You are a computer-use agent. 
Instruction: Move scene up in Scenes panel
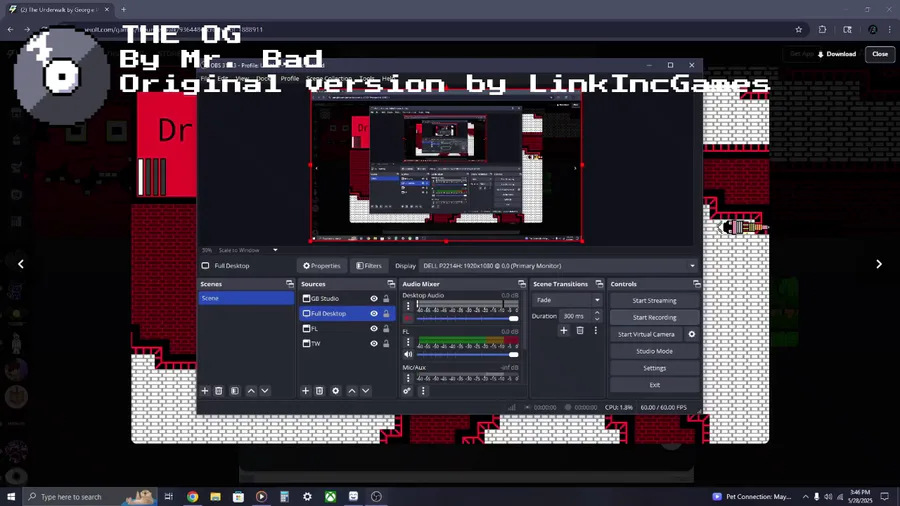[x=251, y=391]
